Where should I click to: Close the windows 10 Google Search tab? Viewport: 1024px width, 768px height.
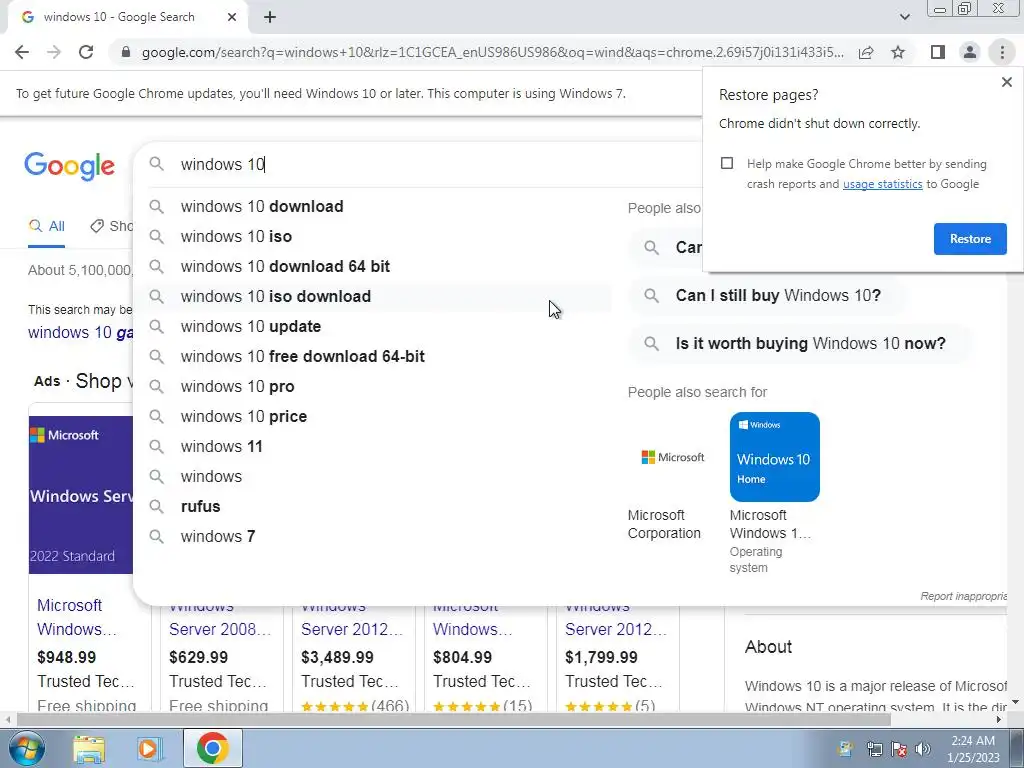point(232,17)
